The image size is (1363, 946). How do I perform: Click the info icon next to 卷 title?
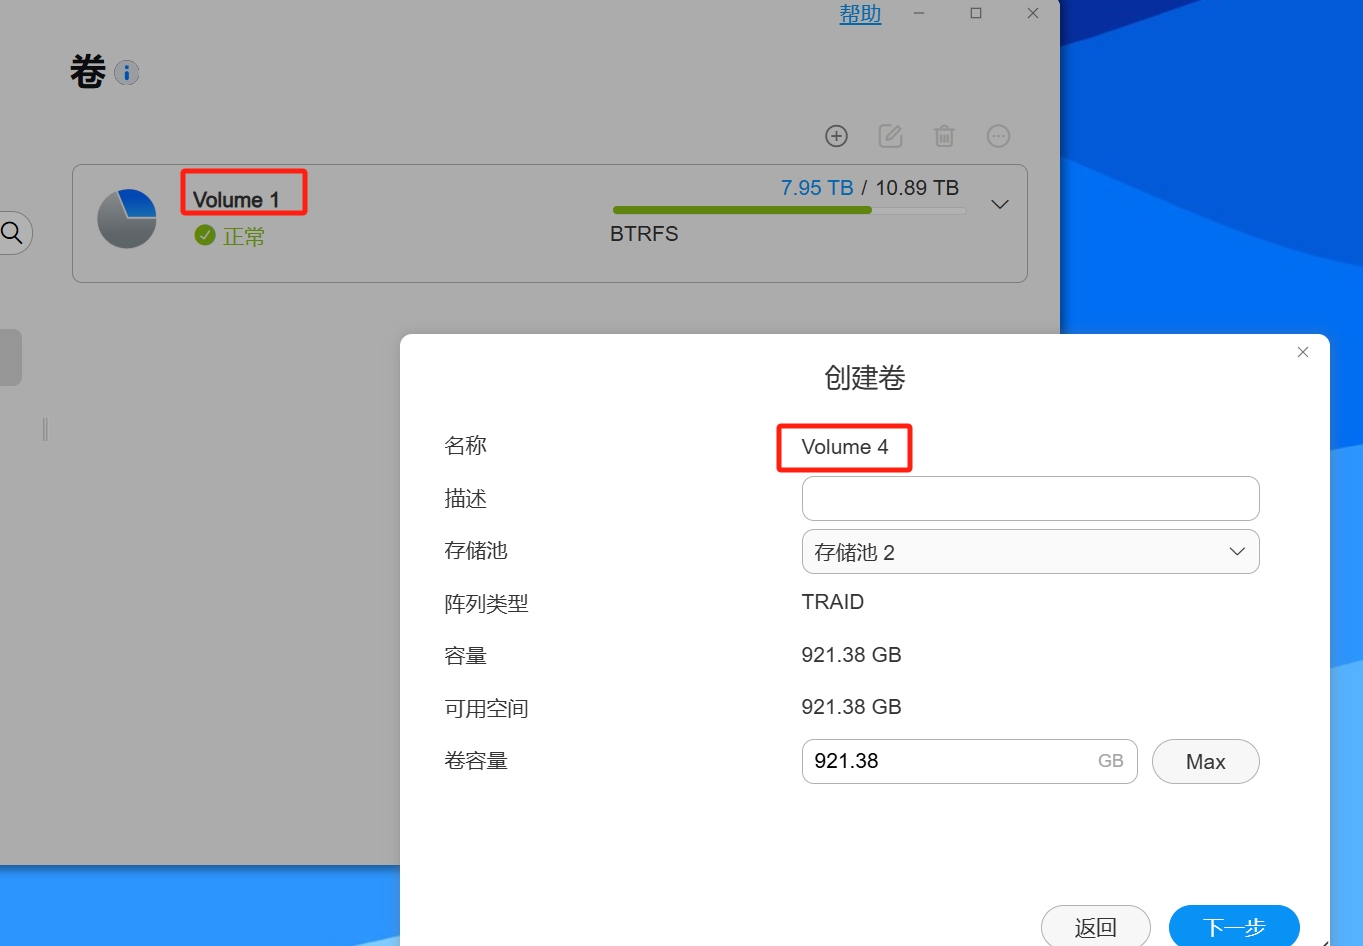pyautogui.click(x=126, y=72)
